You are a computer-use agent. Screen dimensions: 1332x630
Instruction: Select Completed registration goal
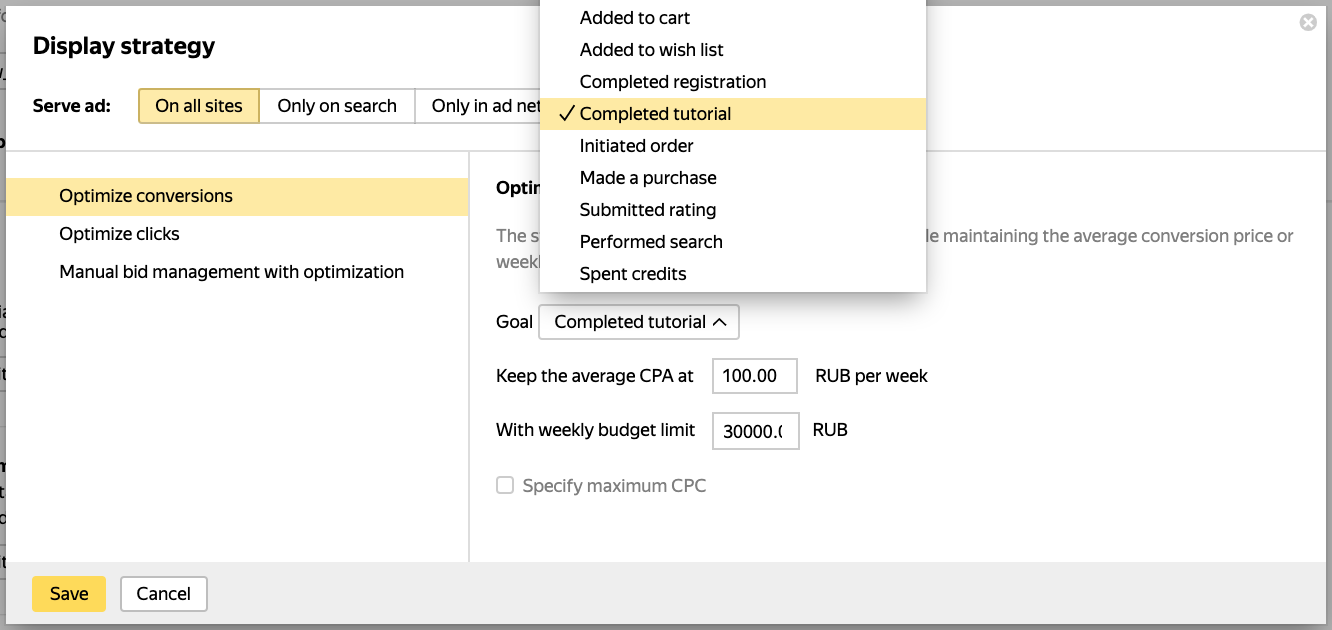(x=672, y=82)
